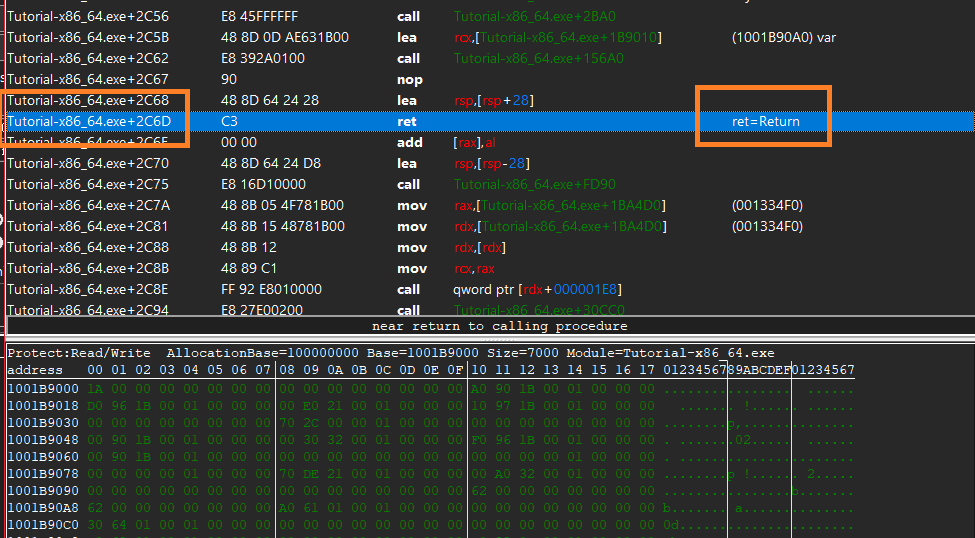Select the Tutorial-x86_64.exe+2C56 call row address

point(88,16)
